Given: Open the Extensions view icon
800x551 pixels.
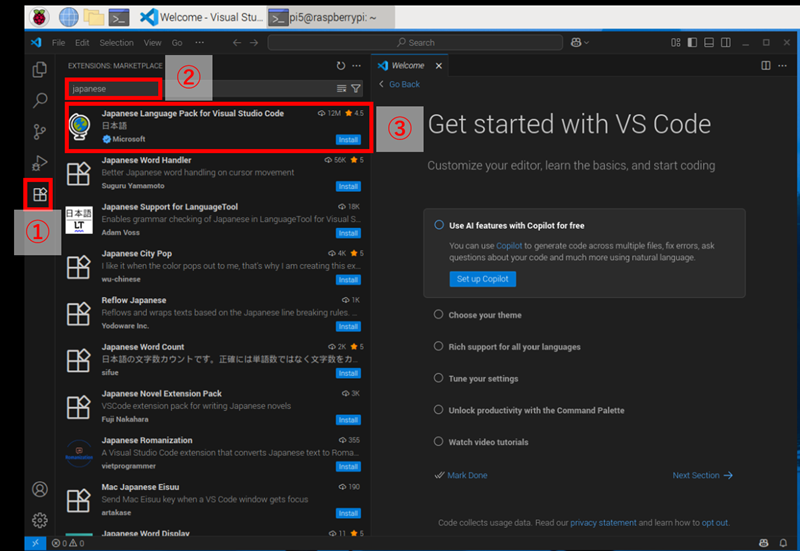Looking at the screenshot, I should point(40,194).
